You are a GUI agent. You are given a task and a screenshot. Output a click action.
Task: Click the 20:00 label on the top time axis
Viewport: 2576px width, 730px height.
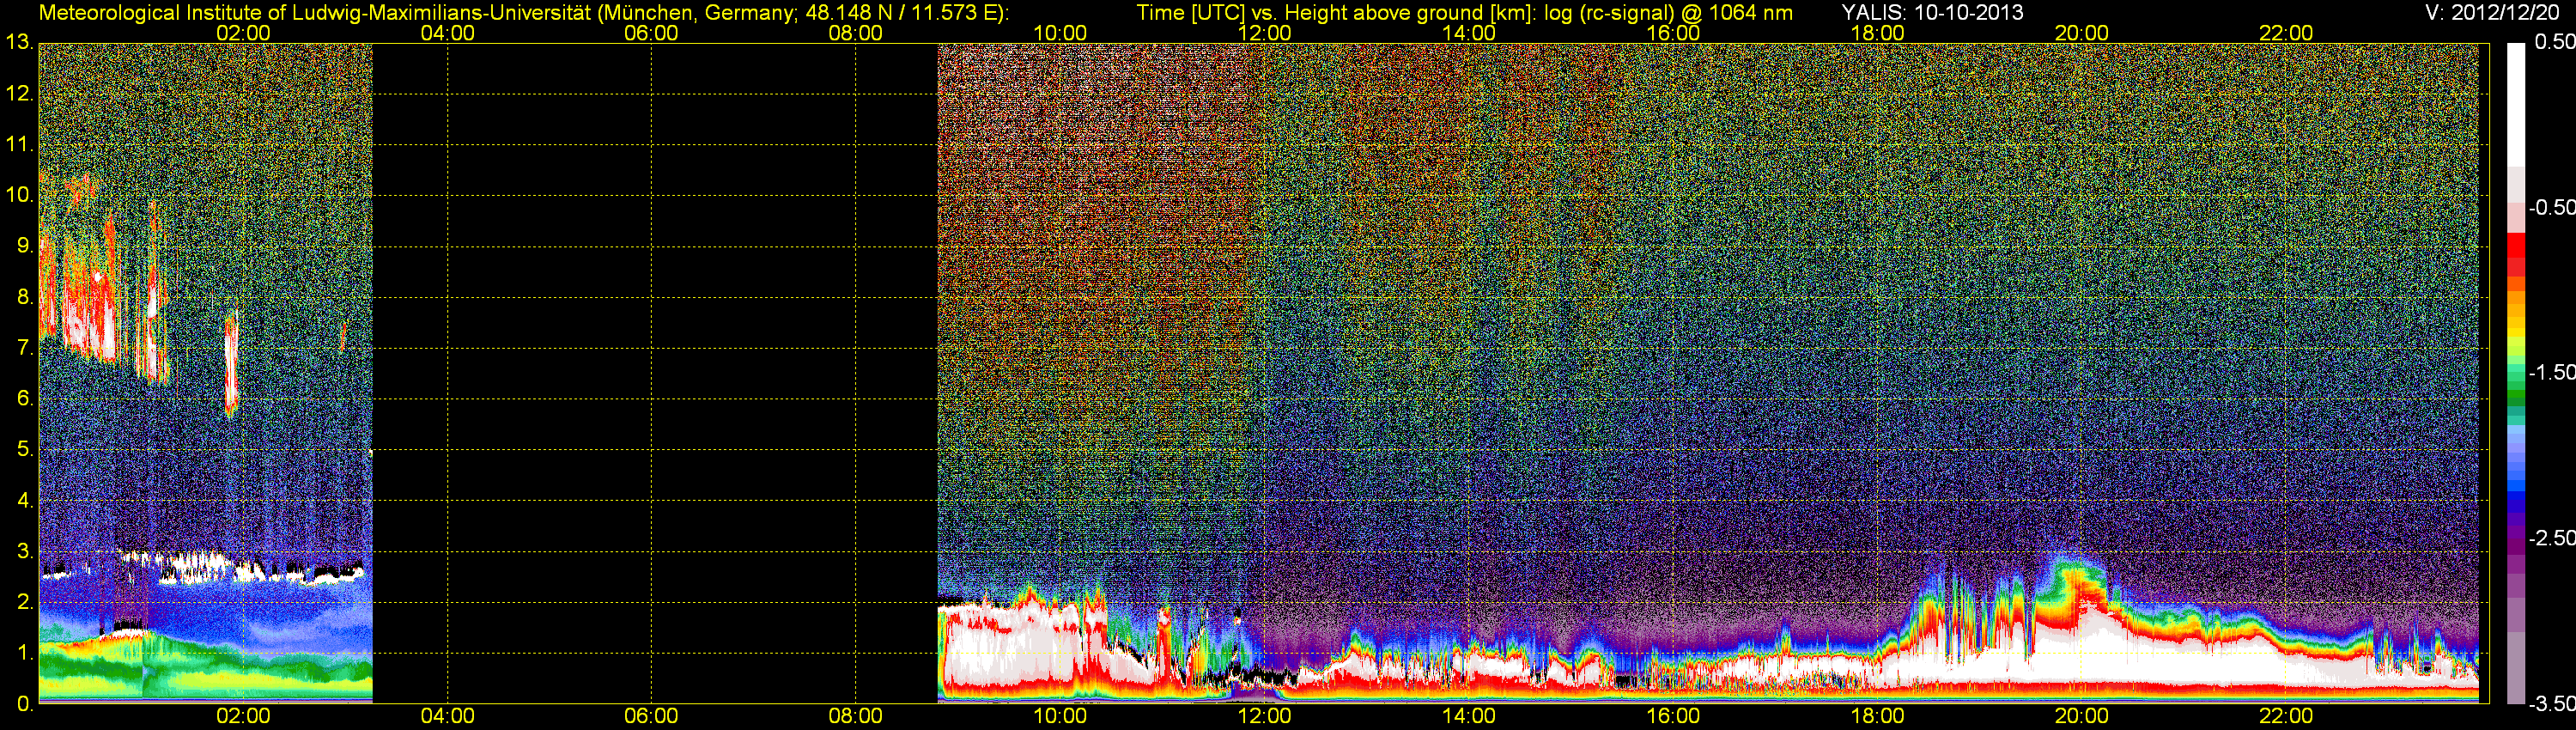pyautogui.click(x=2082, y=33)
